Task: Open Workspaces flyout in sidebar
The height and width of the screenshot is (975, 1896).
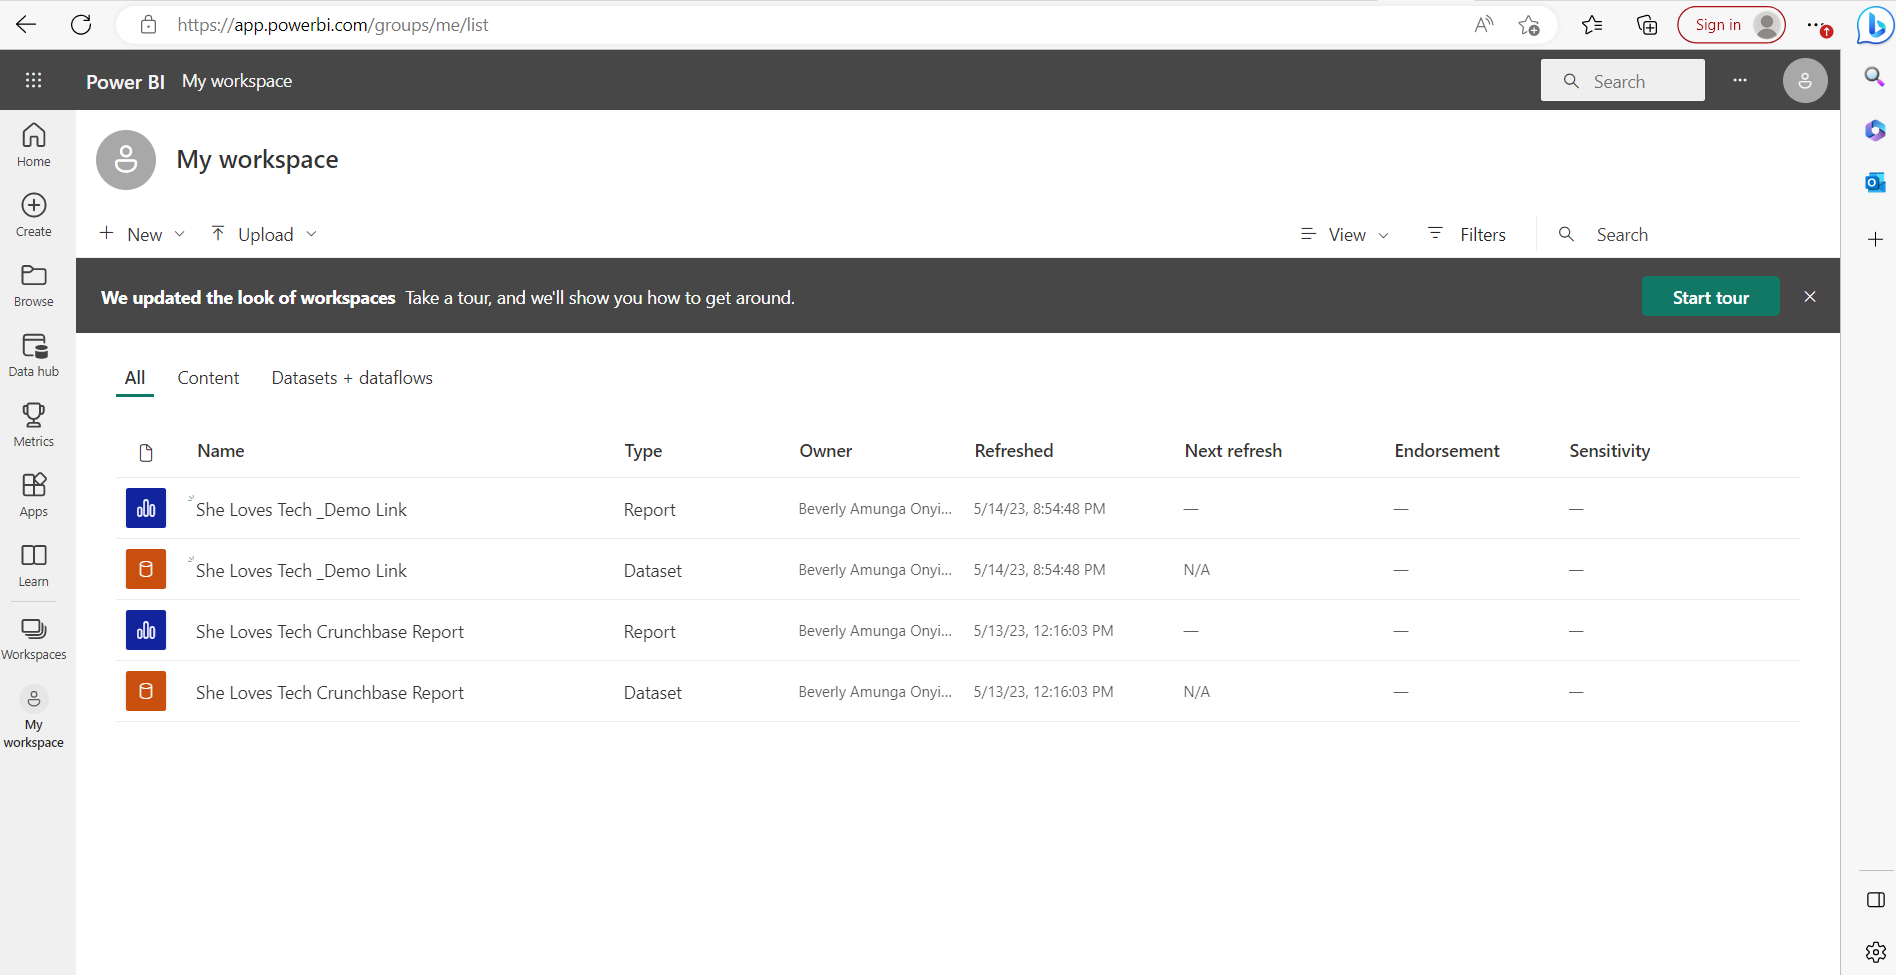Action: 33,638
